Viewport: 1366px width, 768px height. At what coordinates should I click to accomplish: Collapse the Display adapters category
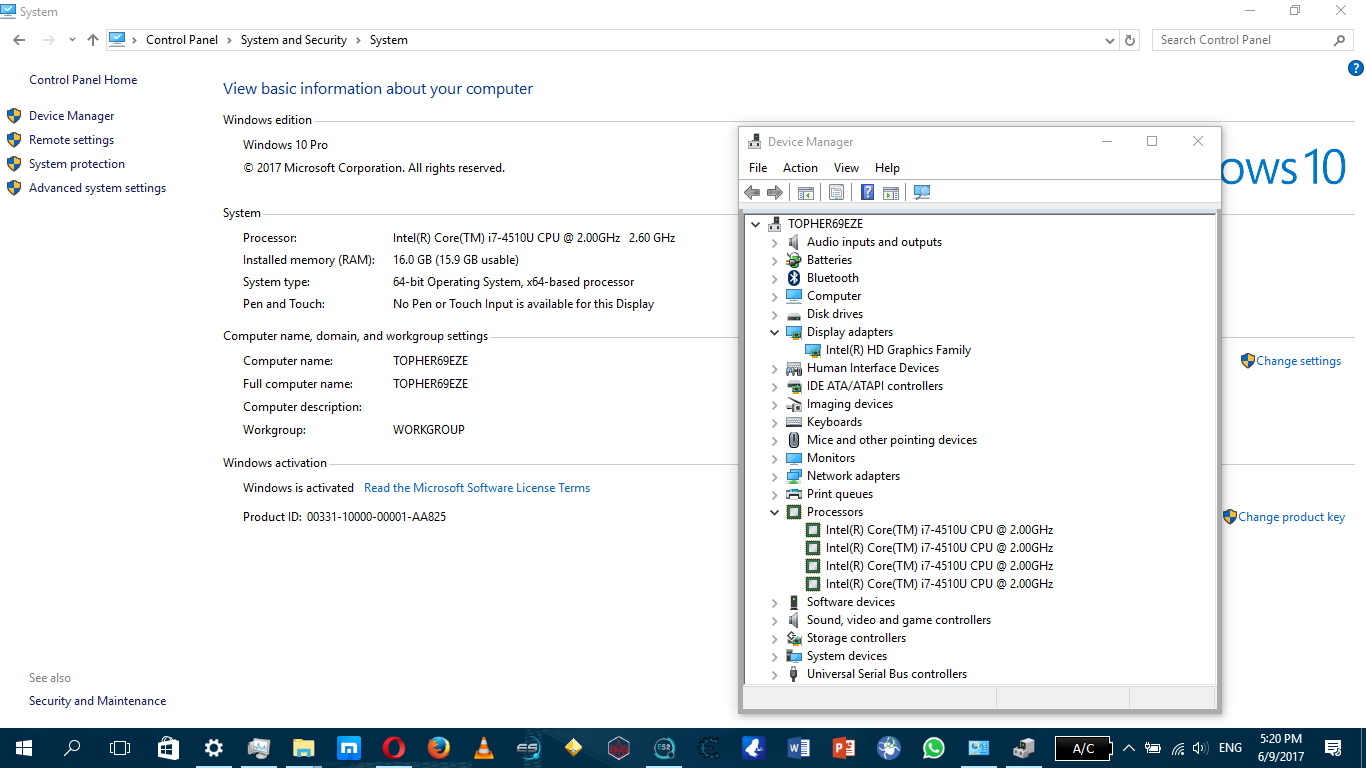click(774, 332)
